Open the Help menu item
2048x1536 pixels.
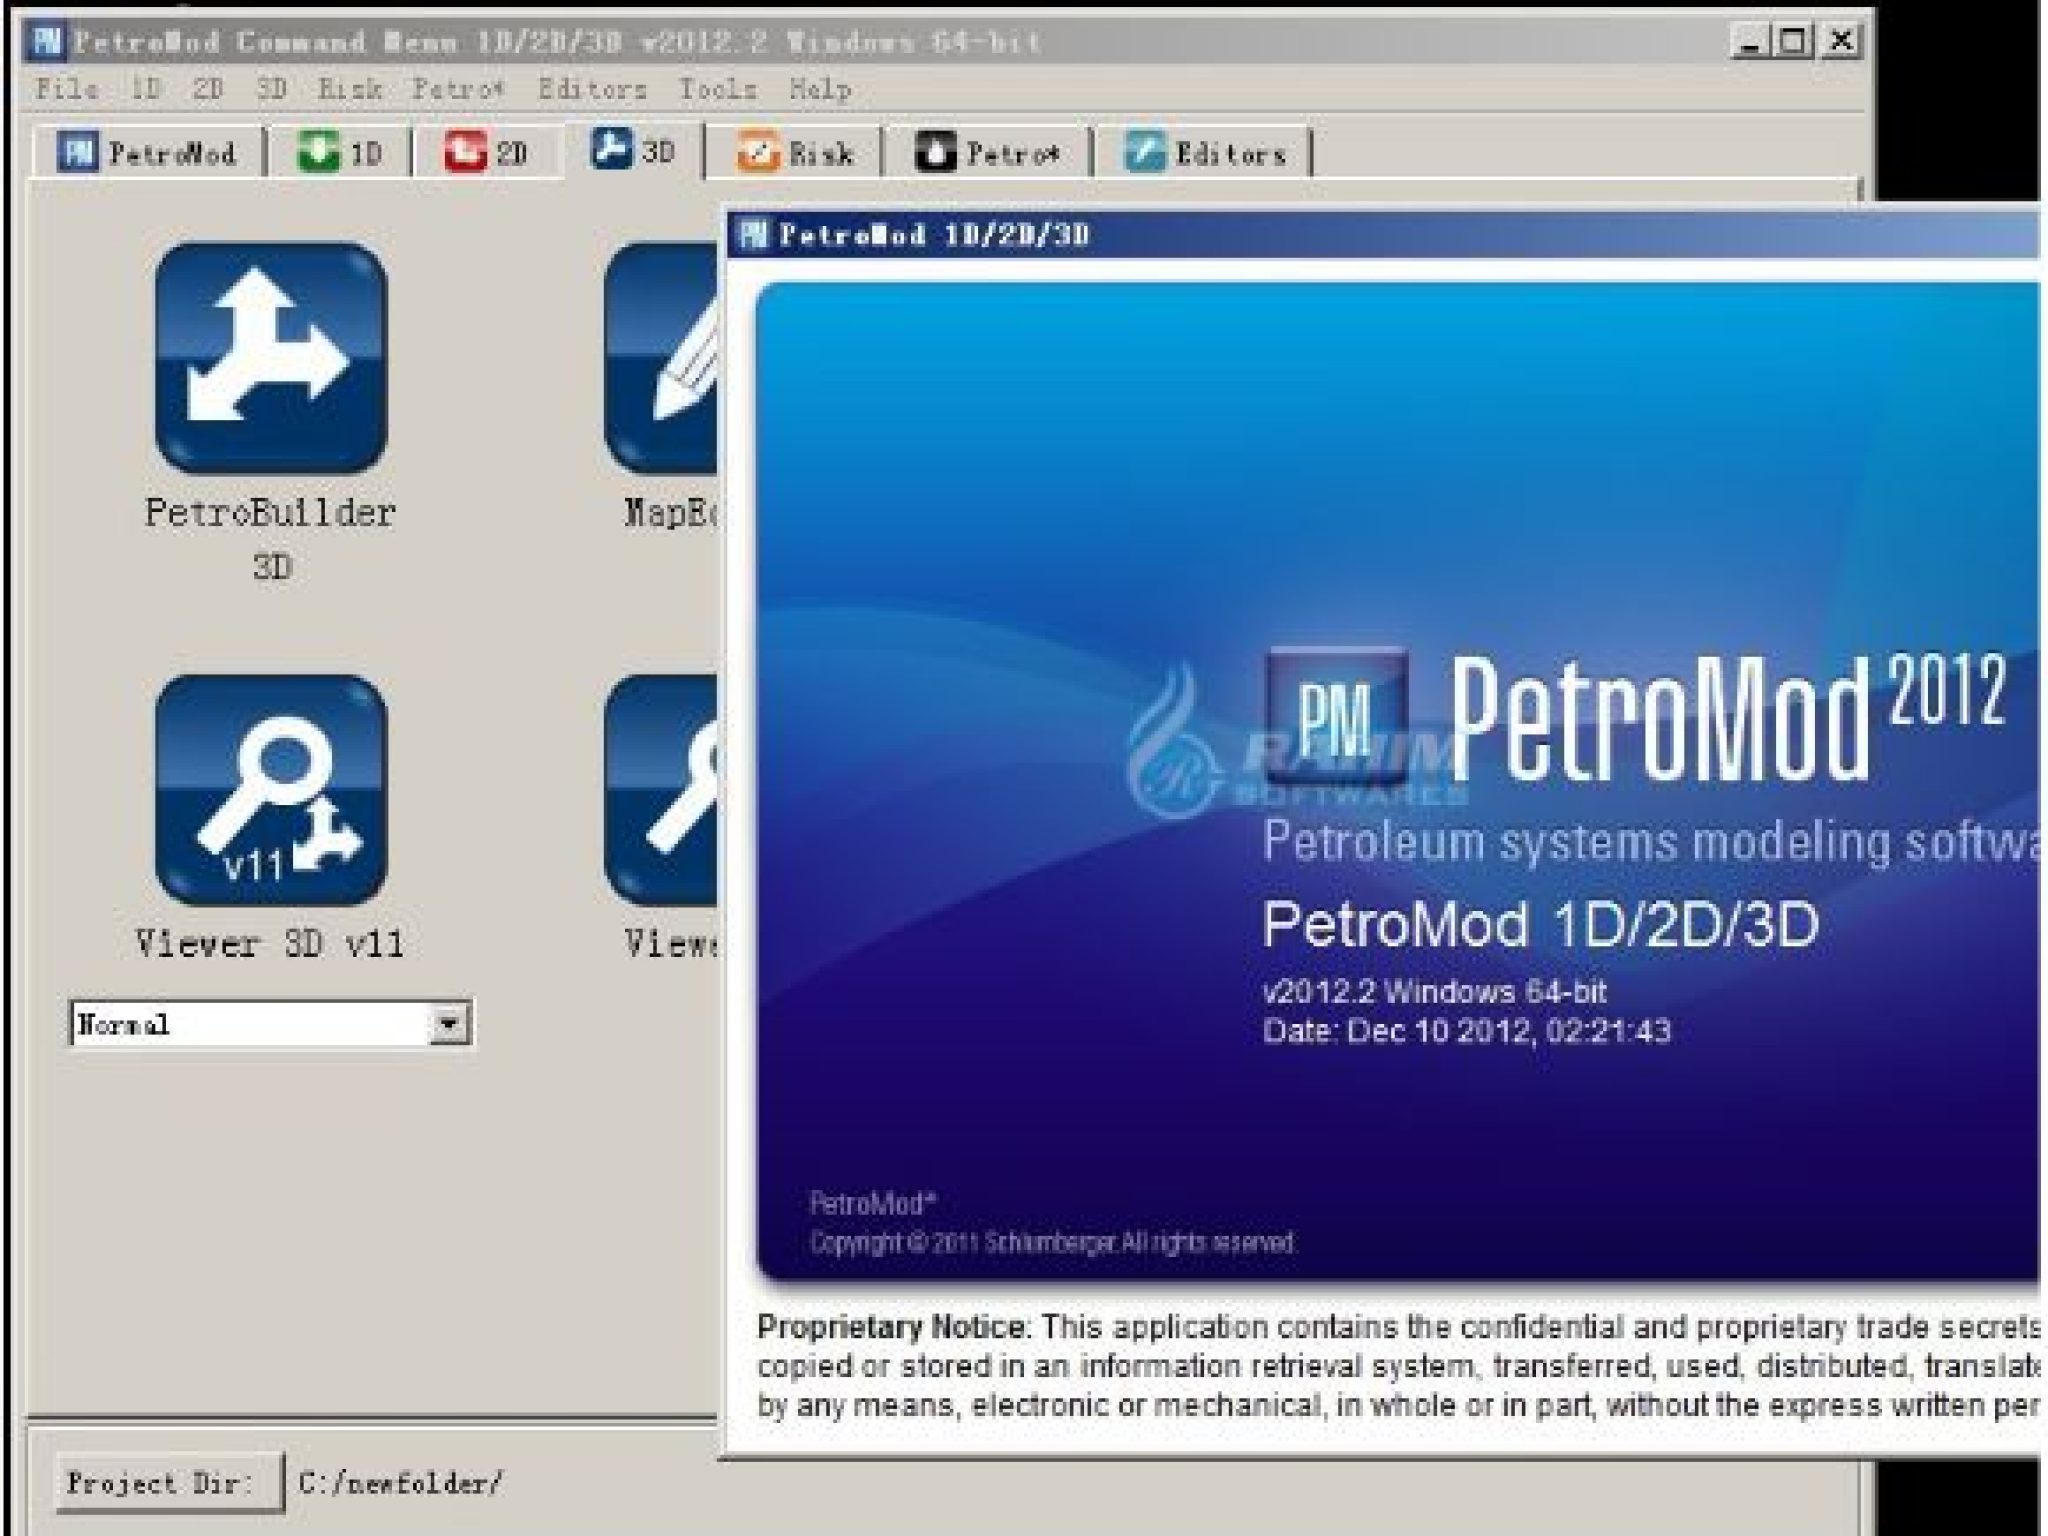[x=820, y=89]
